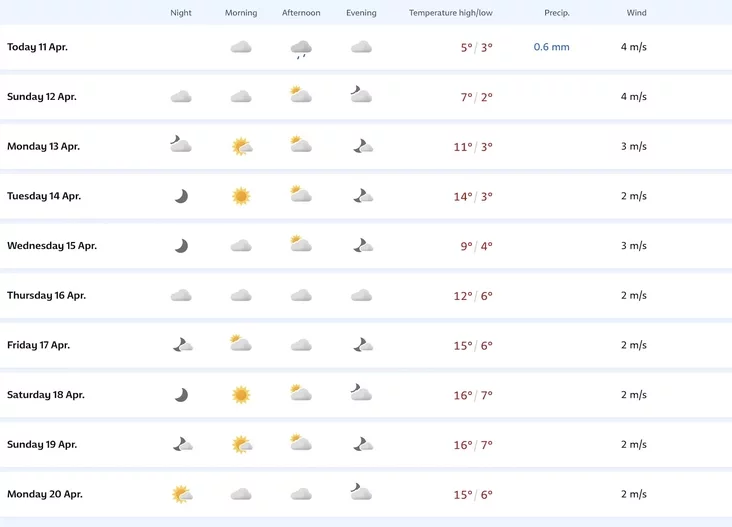Click Tuesday's 14° / 3° temperature

[473, 197]
